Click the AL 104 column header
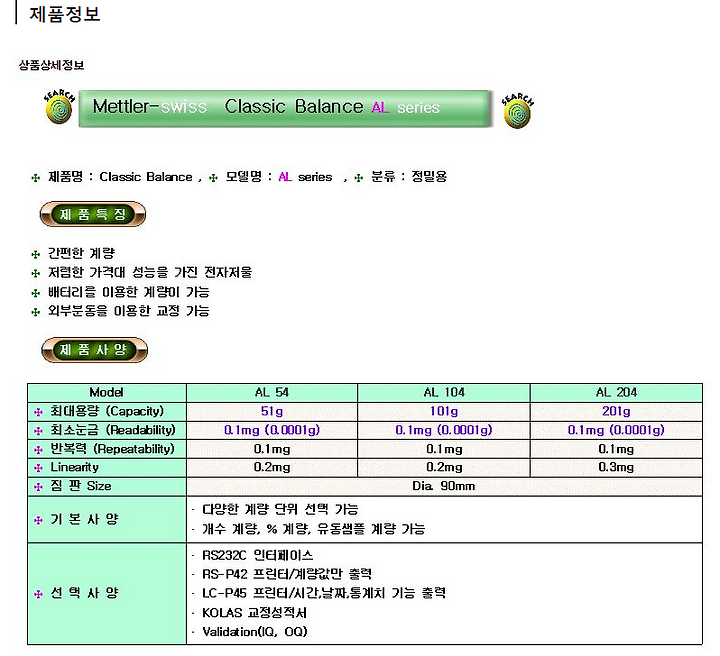The height and width of the screenshot is (656, 720). 444,392
